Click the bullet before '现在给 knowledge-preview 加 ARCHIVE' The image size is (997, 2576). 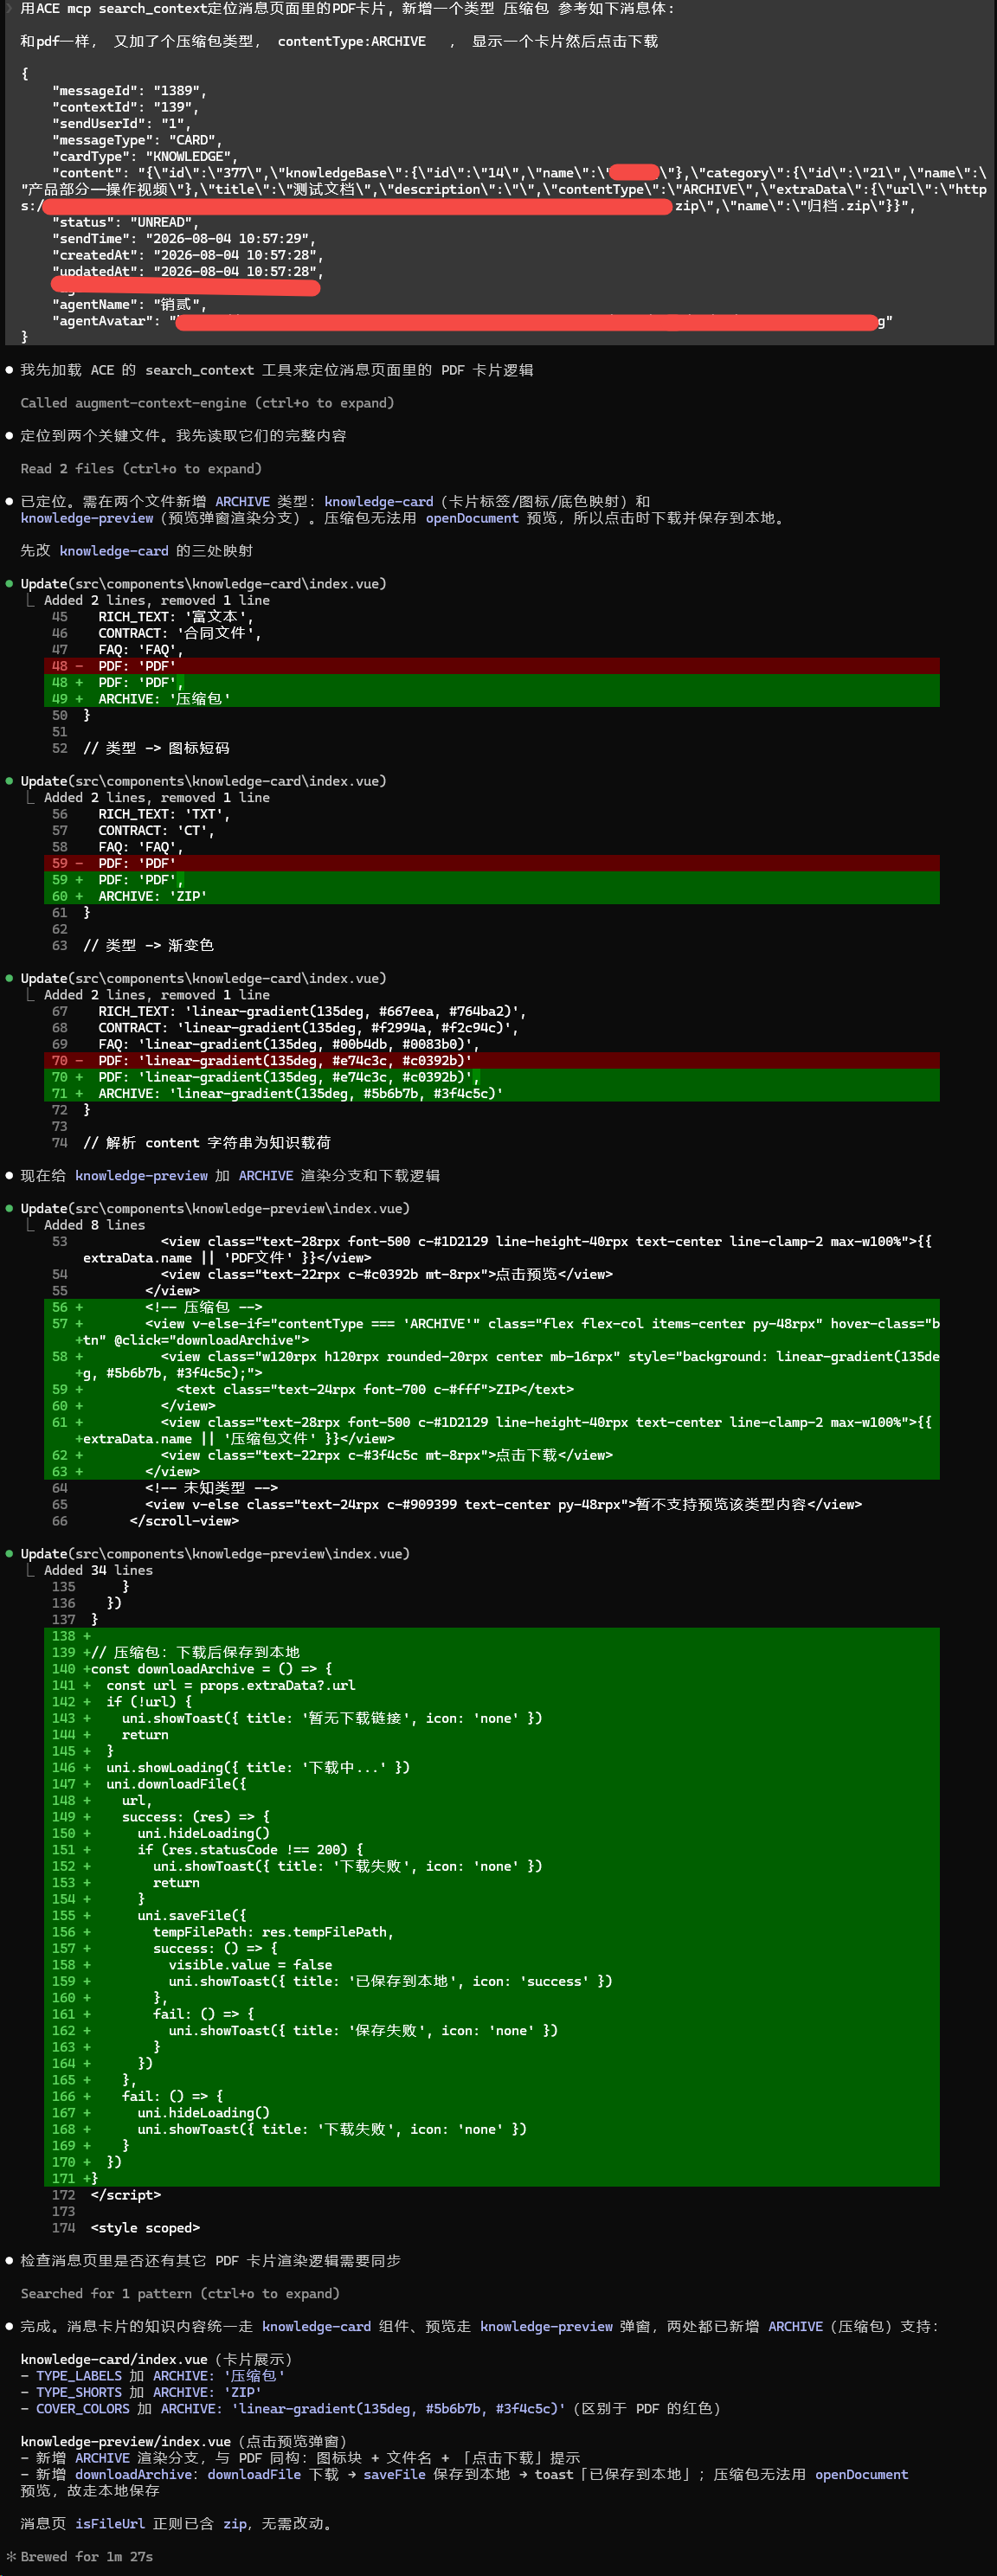[x=10, y=1176]
